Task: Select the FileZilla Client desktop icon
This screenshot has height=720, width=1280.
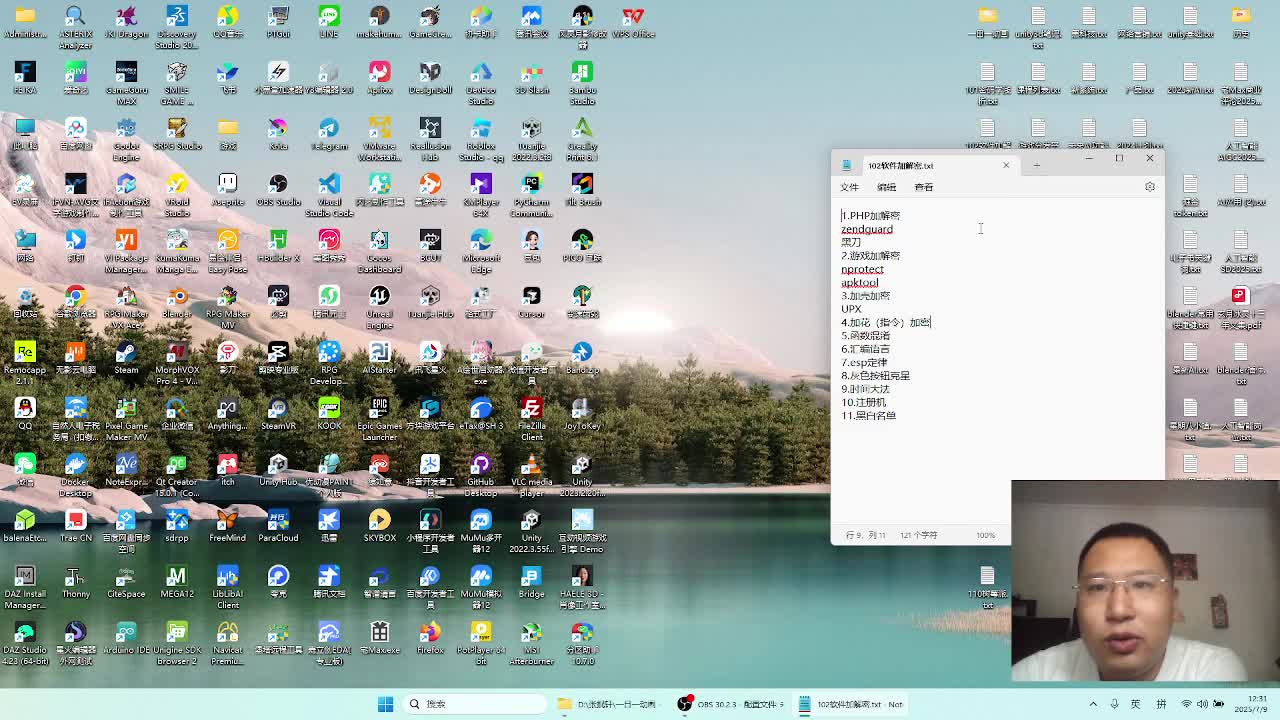Action: tap(532, 419)
